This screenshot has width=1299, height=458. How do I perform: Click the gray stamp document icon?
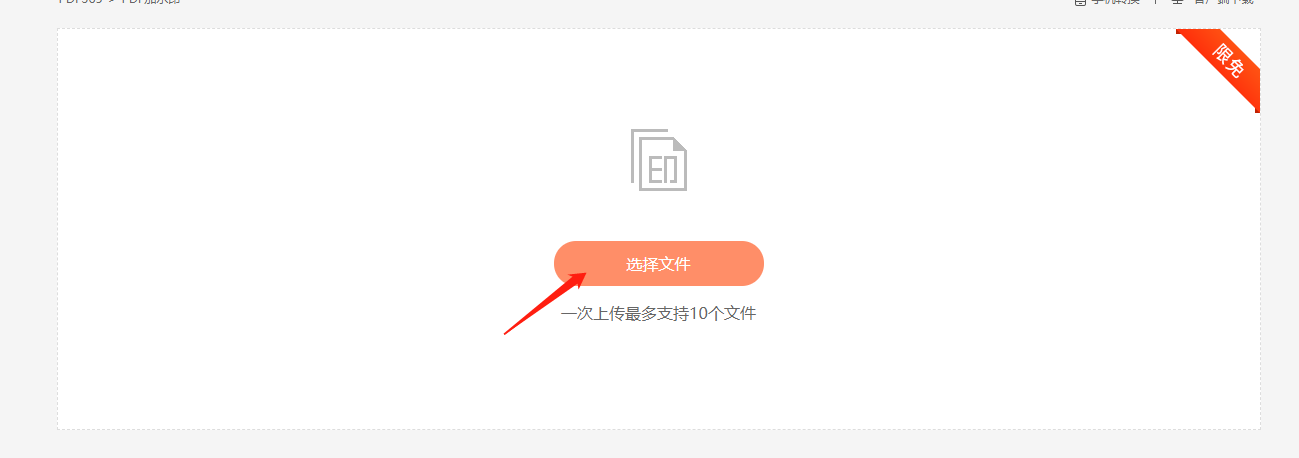click(x=659, y=159)
